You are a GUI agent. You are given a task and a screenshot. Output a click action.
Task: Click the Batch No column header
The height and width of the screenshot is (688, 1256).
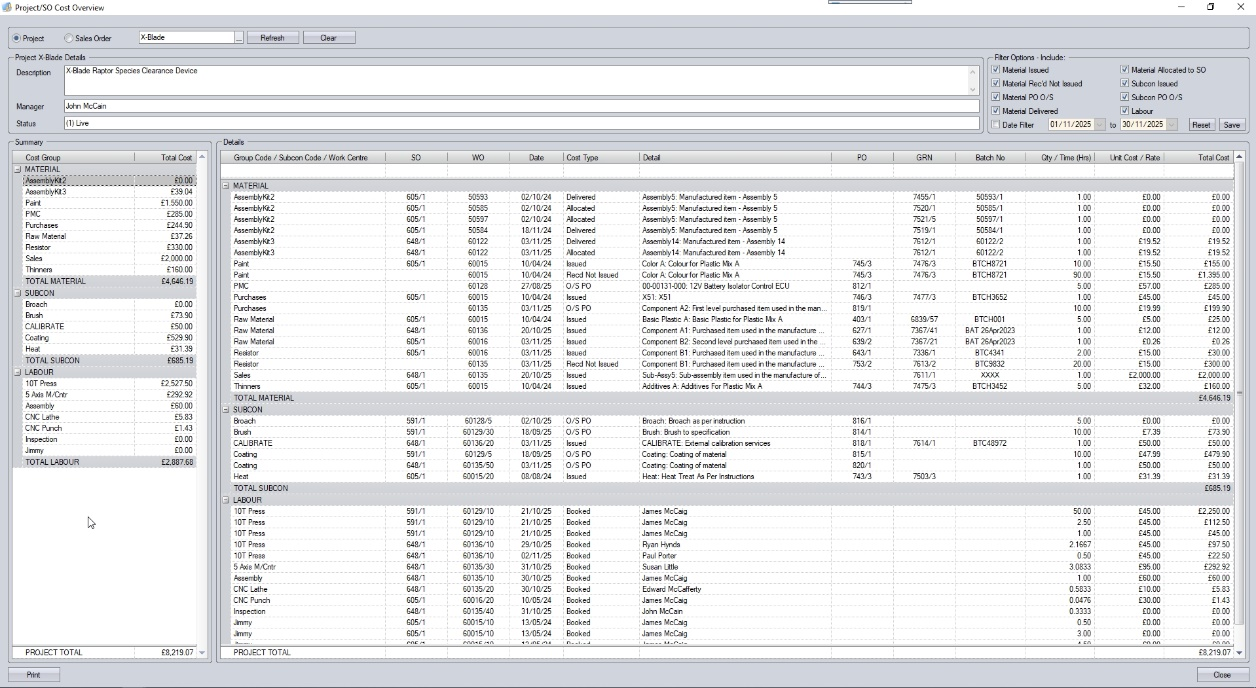[x=990, y=158]
